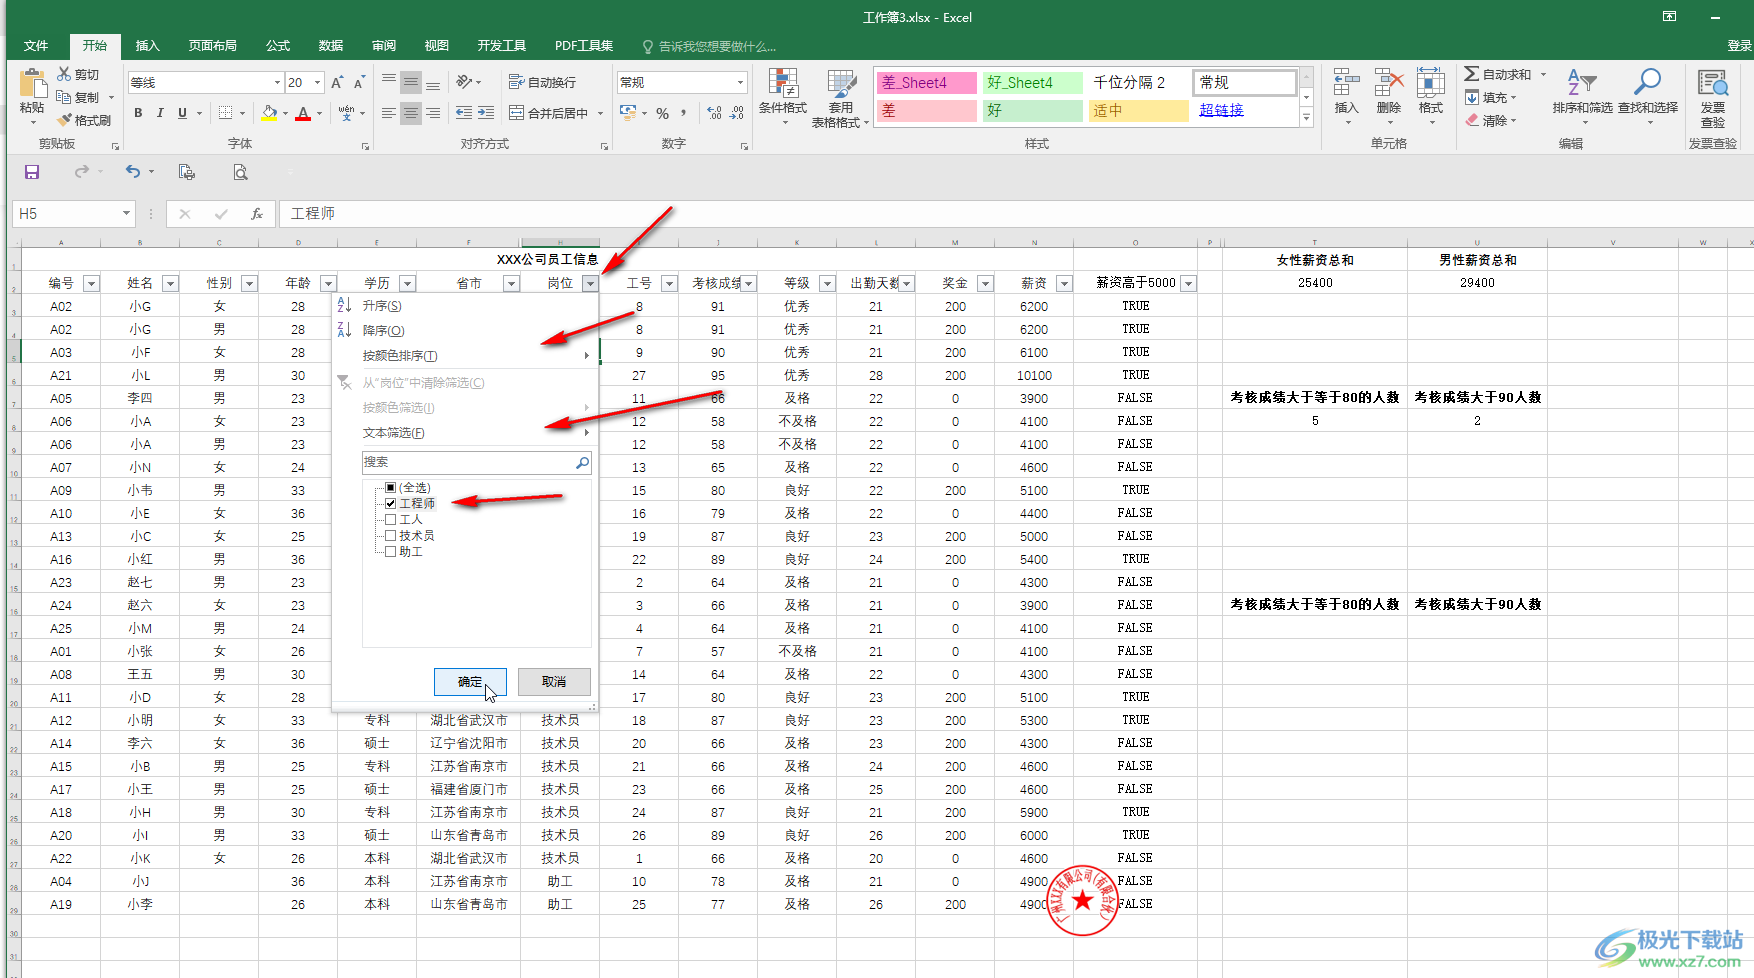
Task: Expand the Name Box dropdown next to H5
Action: coord(126,214)
